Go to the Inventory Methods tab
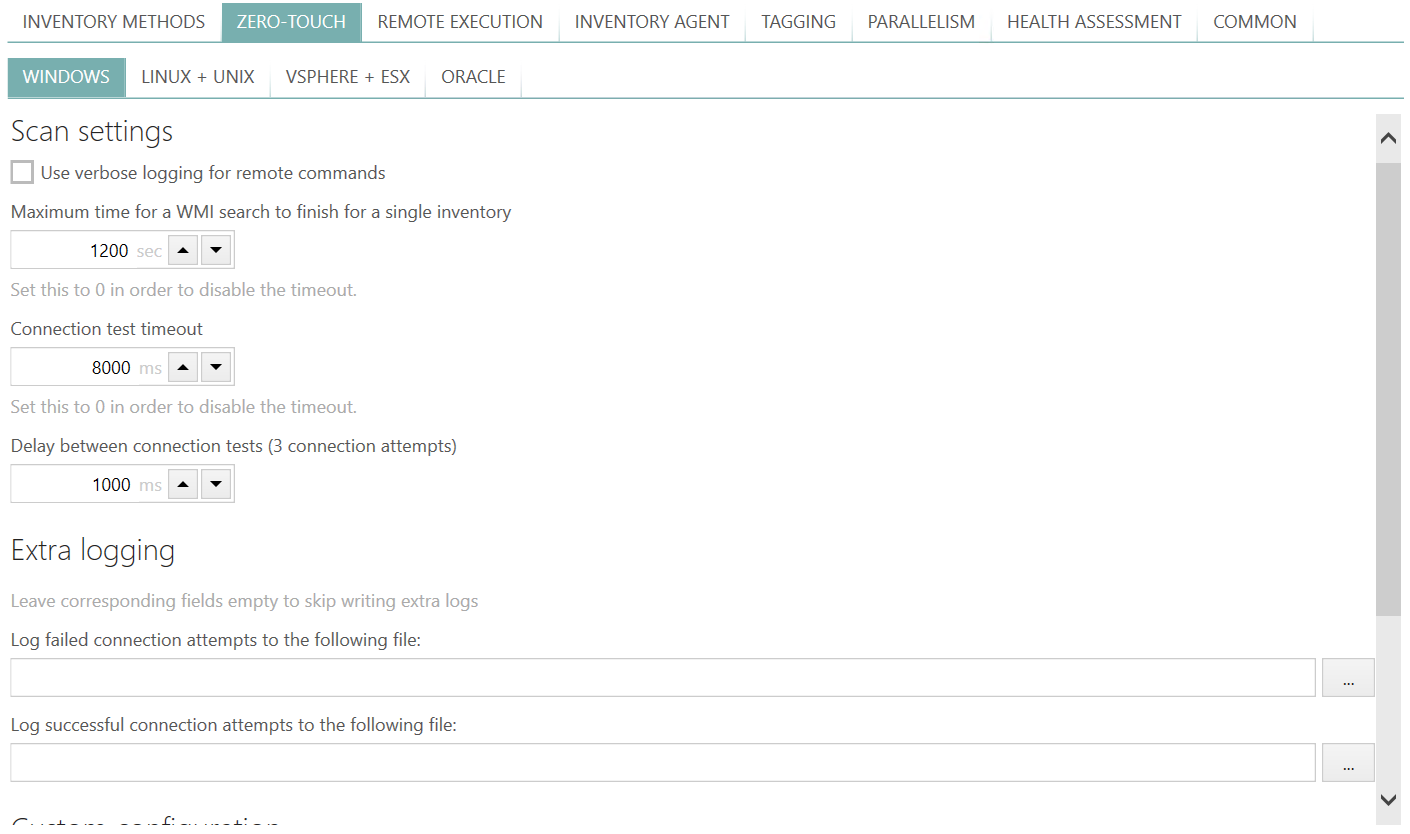The image size is (1410, 834). [114, 22]
